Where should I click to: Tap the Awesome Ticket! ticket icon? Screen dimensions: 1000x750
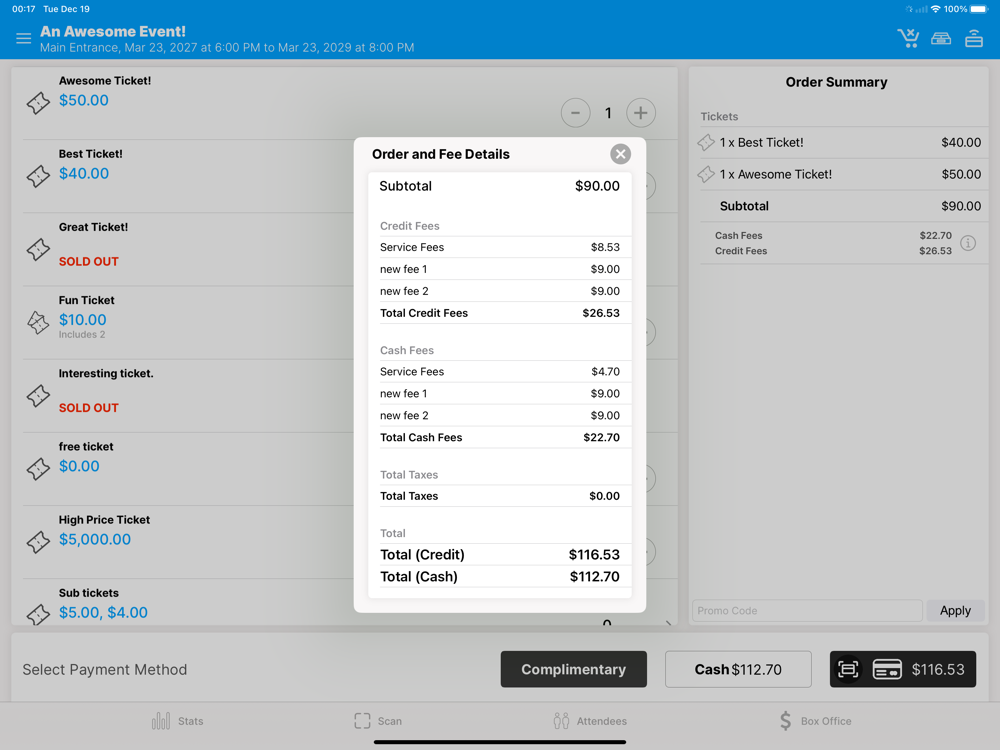click(x=38, y=103)
